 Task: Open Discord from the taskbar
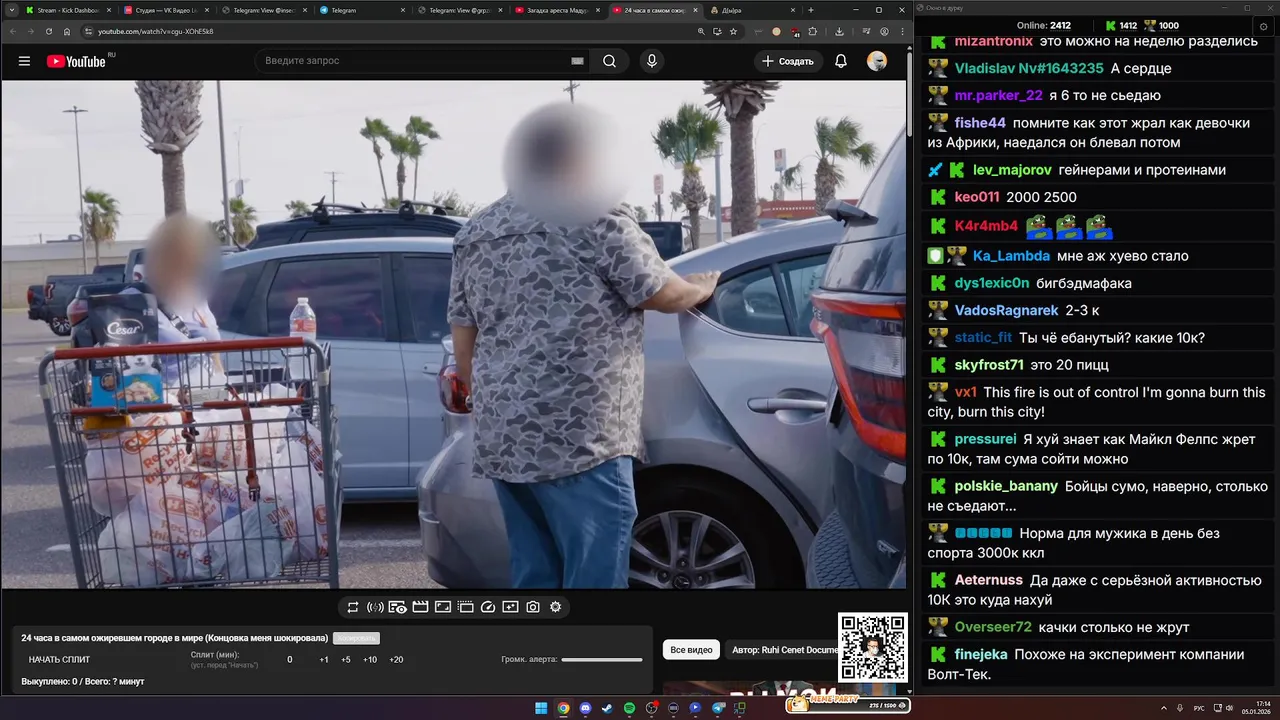[585, 708]
